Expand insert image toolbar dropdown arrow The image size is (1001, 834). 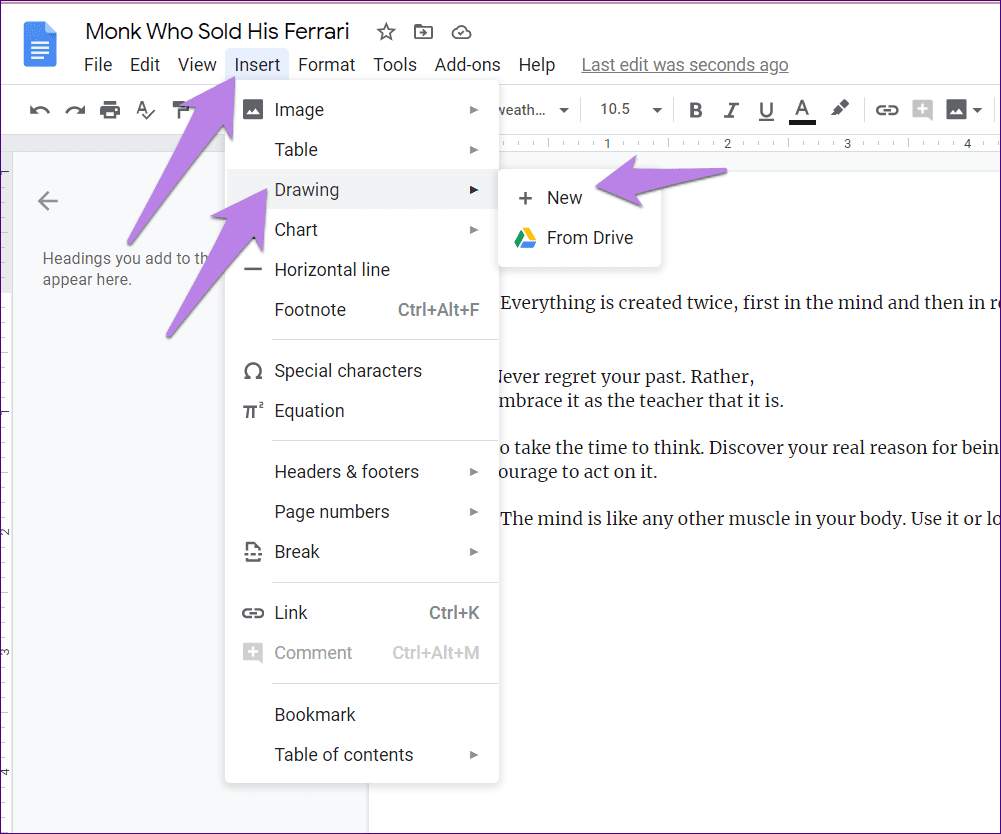tap(977, 110)
